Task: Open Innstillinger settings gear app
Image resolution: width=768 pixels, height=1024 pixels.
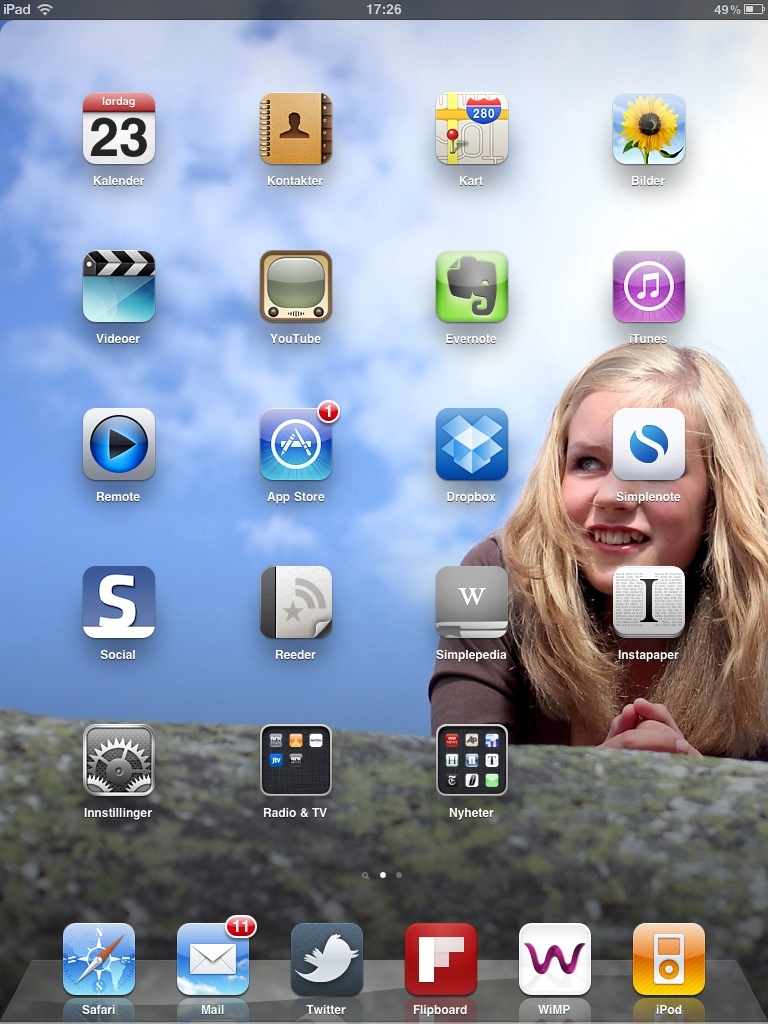Action: (119, 760)
